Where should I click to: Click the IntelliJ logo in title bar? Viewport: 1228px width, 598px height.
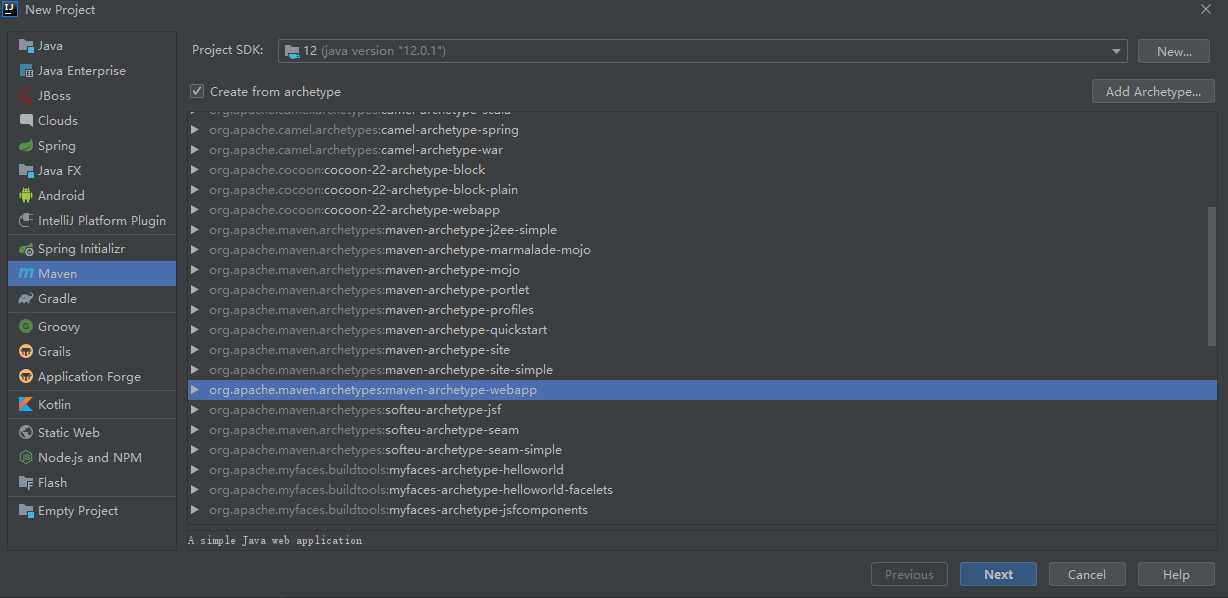pyautogui.click(x=10, y=9)
